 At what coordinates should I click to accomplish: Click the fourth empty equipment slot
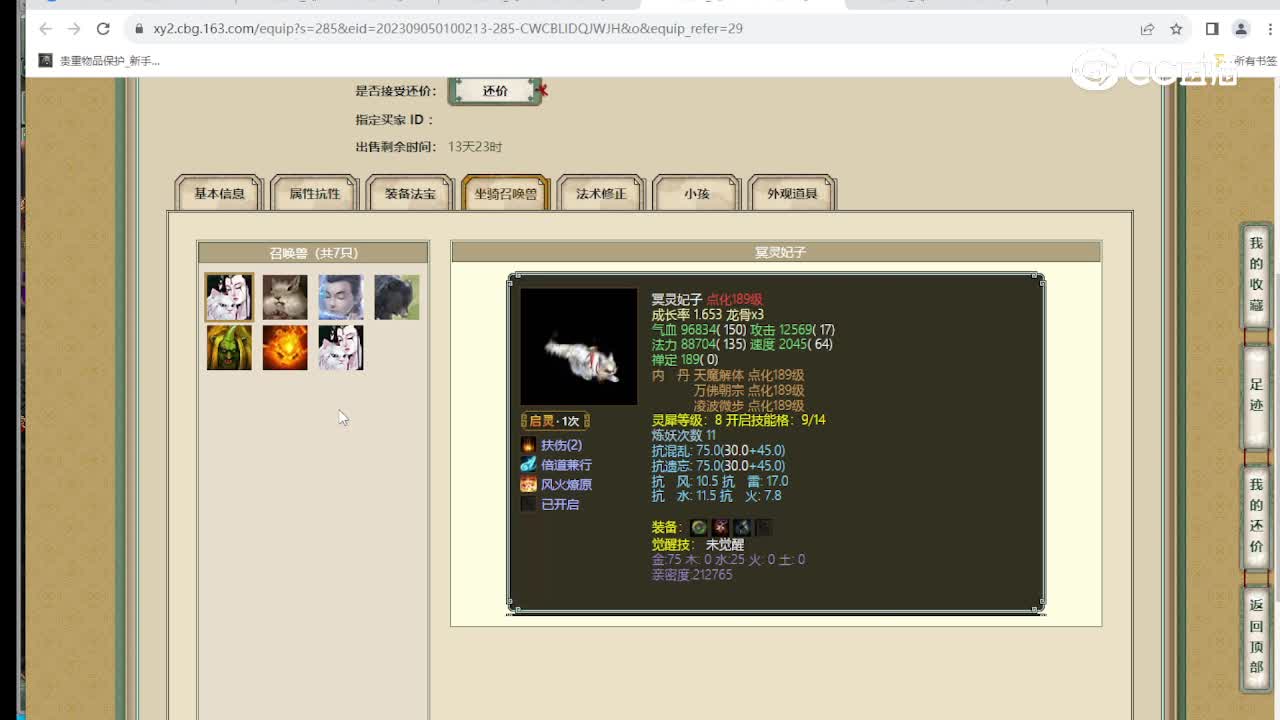pyautogui.click(x=763, y=527)
